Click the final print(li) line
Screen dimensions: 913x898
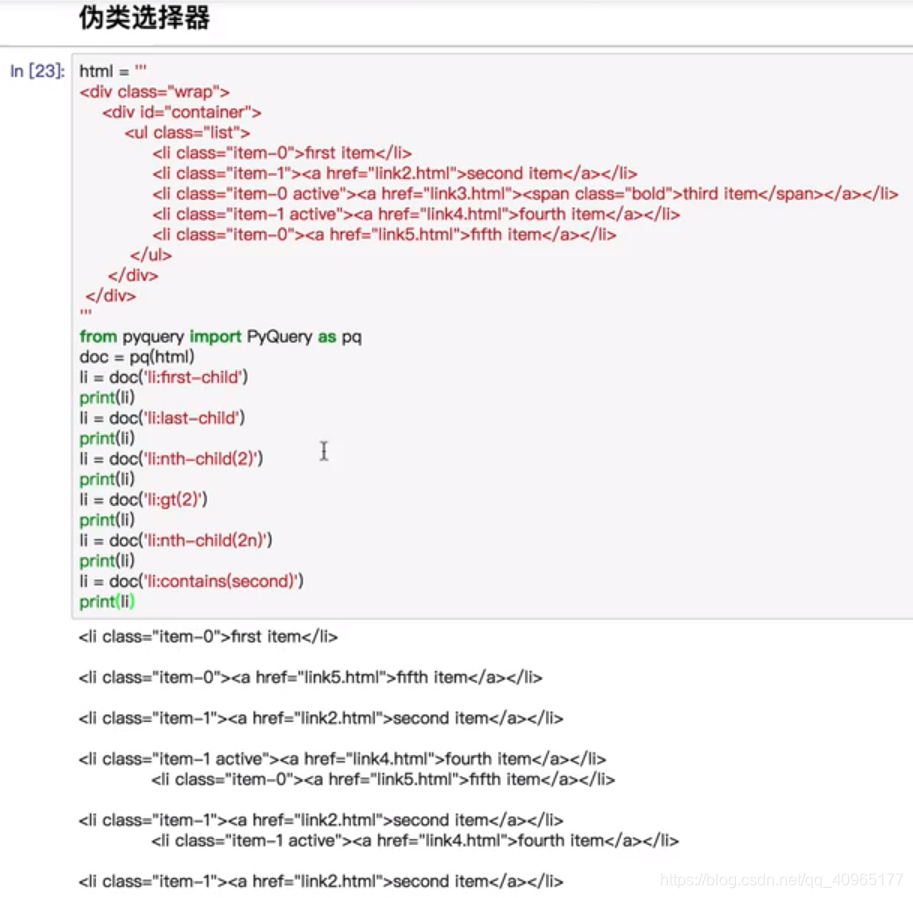(107, 602)
